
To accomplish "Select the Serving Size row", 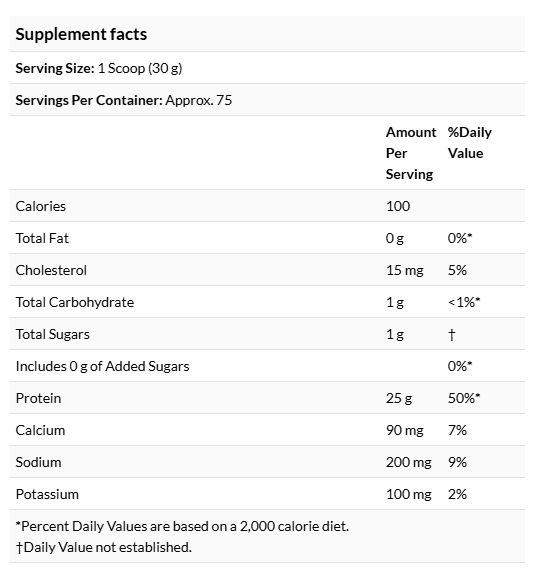I will point(267,68).
